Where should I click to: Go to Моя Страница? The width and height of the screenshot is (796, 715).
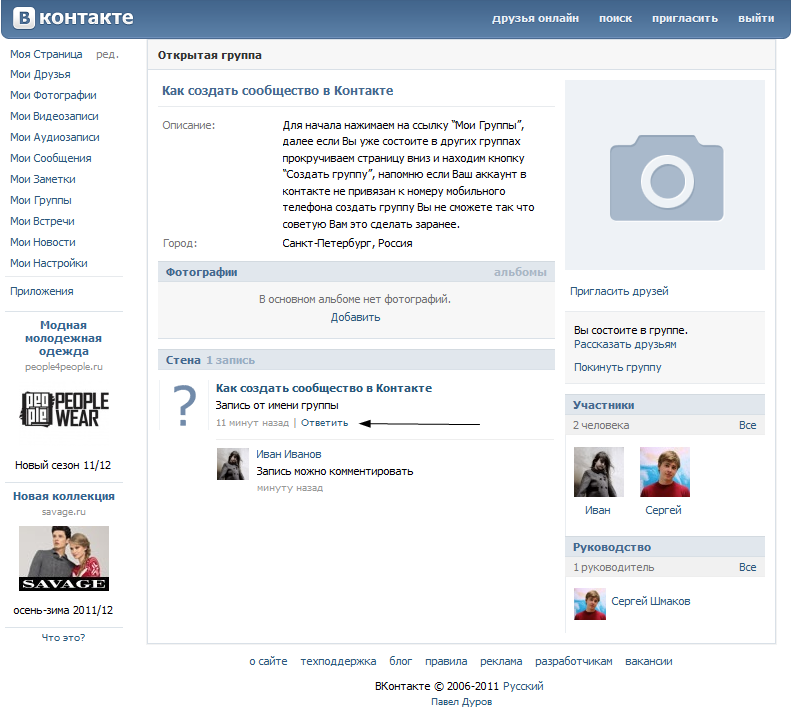(x=46, y=54)
